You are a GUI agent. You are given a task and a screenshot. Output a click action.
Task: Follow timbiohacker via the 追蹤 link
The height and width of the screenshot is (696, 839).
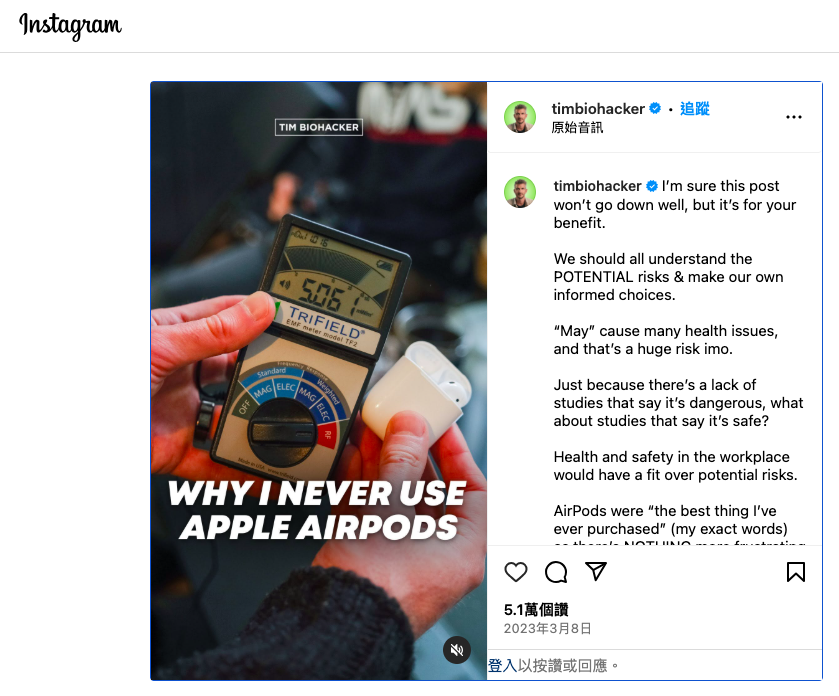695,109
